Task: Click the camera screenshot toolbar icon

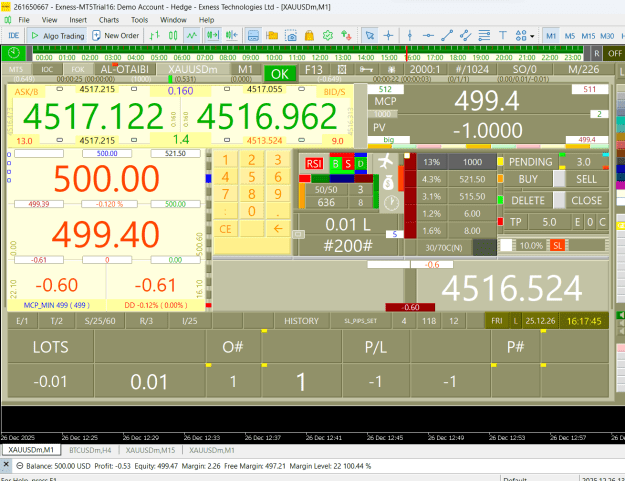Action: coord(291,35)
